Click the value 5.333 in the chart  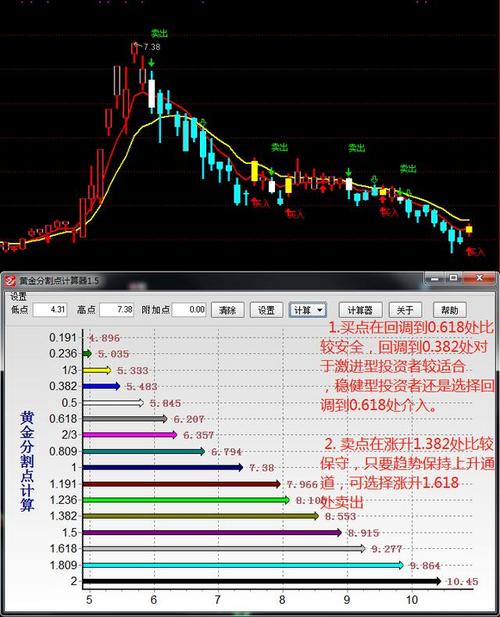pyautogui.click(x=133, y=371)
